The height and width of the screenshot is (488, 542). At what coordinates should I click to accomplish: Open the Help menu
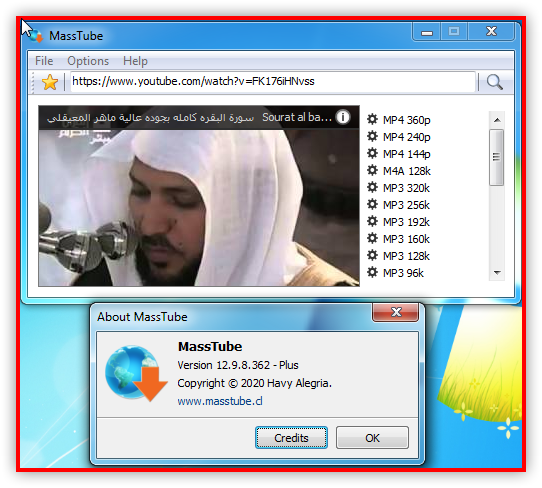point(136,61)
